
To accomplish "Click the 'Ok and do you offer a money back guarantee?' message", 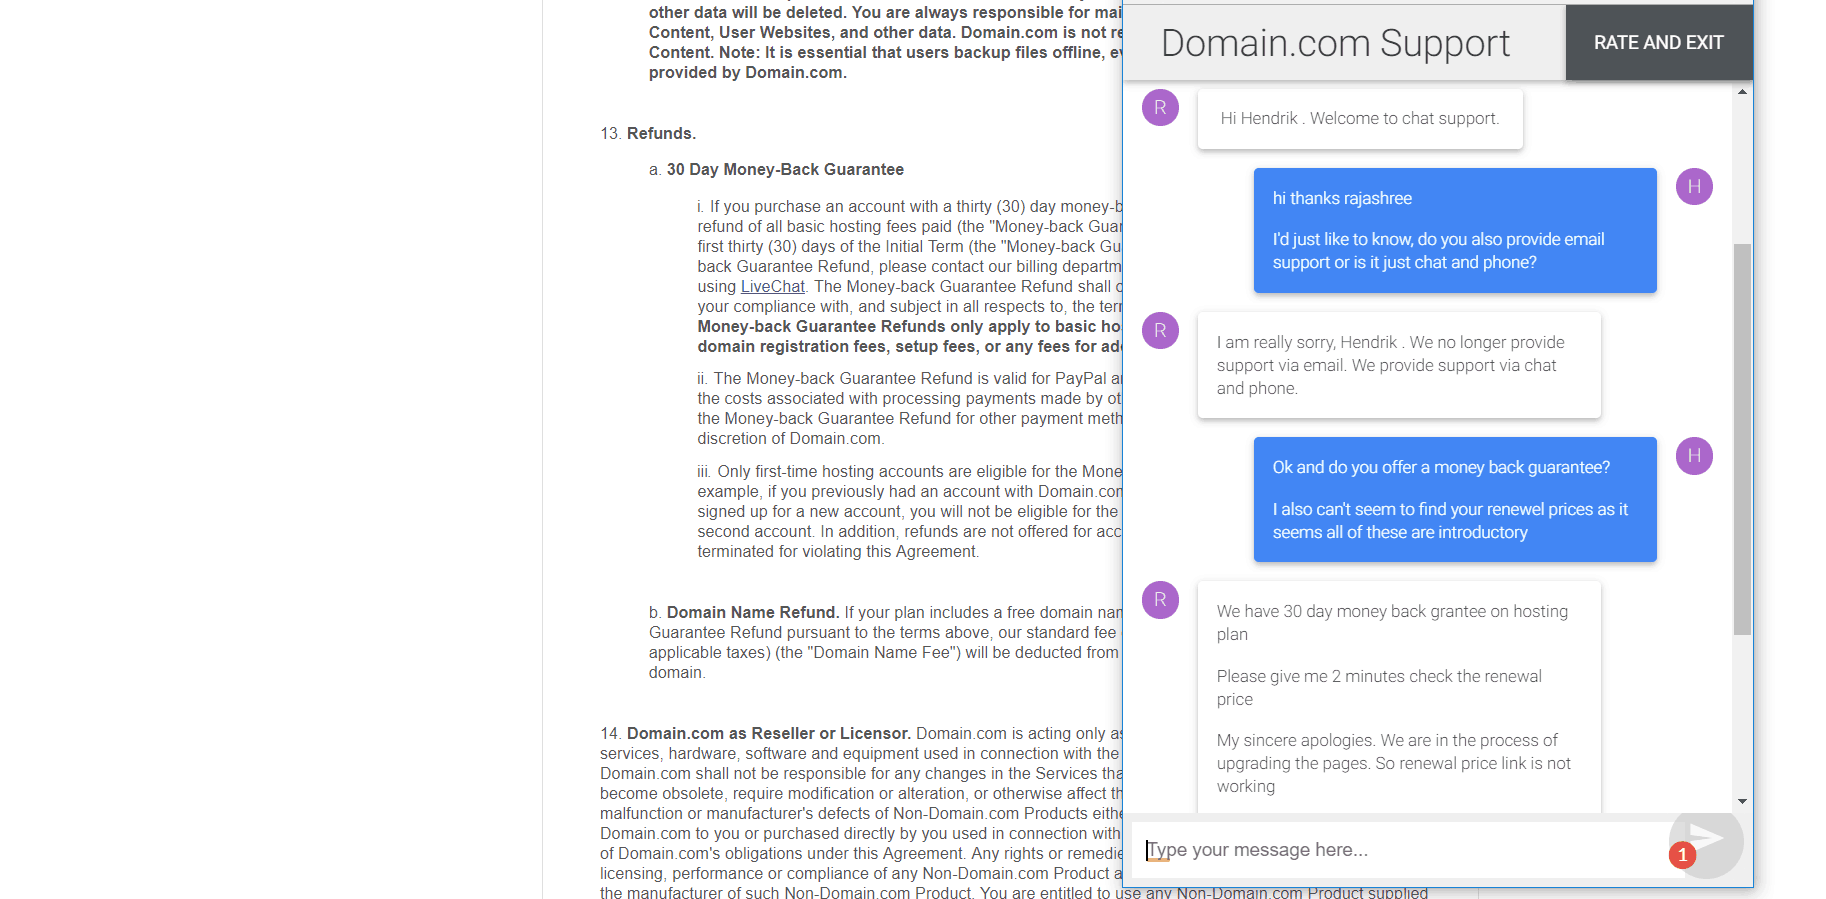I will 1441,467.
